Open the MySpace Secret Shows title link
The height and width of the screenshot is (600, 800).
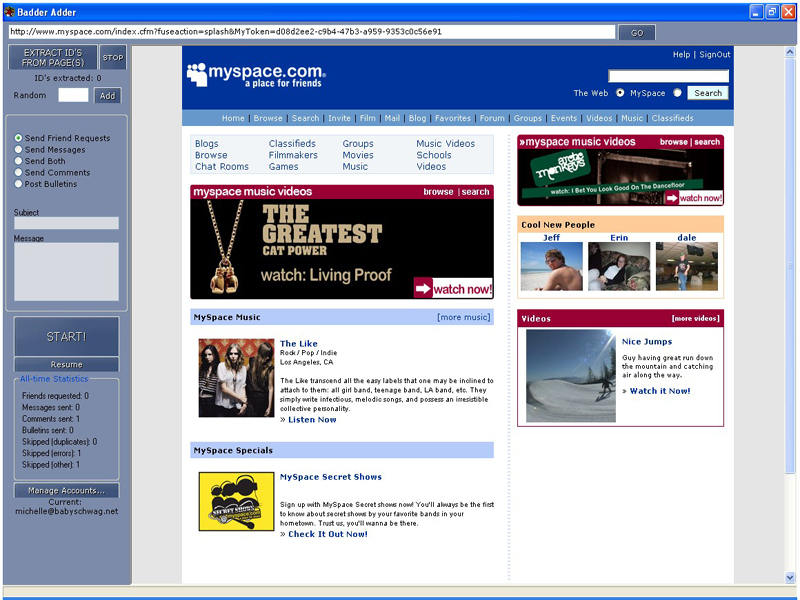(331, 477)
